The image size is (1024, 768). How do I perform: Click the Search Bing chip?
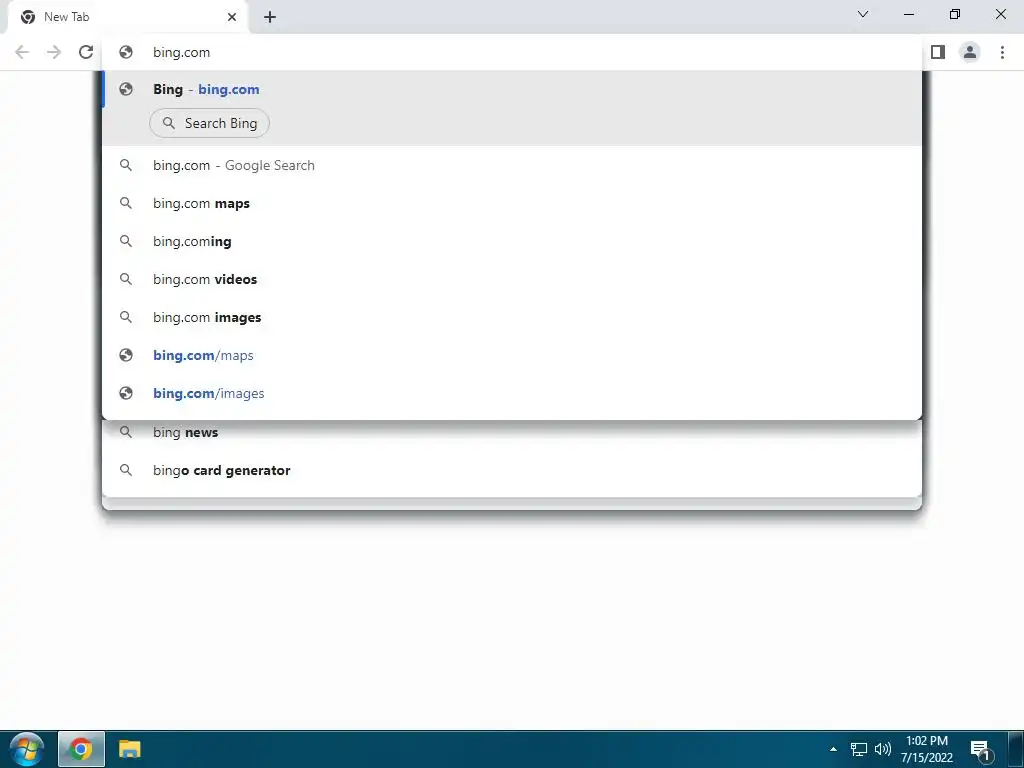tap(210, 123)
